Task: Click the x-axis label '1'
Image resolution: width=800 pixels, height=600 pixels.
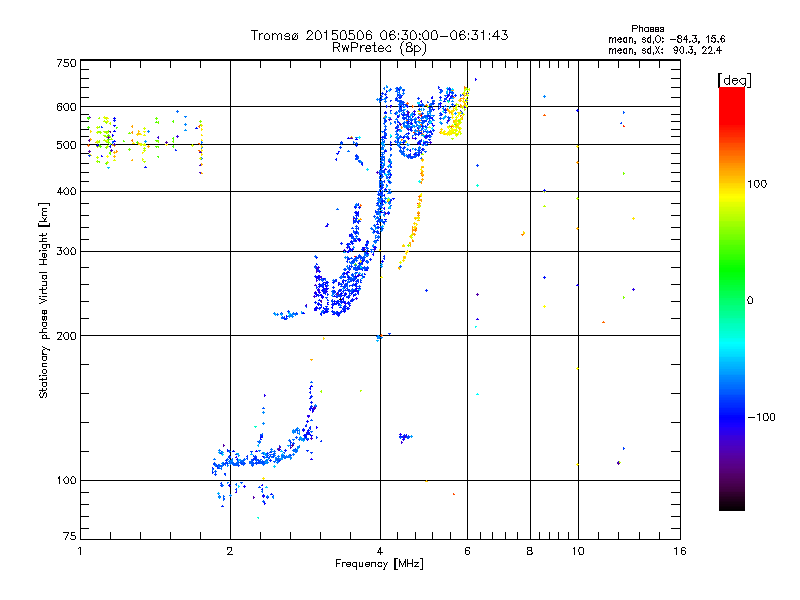Action: [x=80, y=551]
